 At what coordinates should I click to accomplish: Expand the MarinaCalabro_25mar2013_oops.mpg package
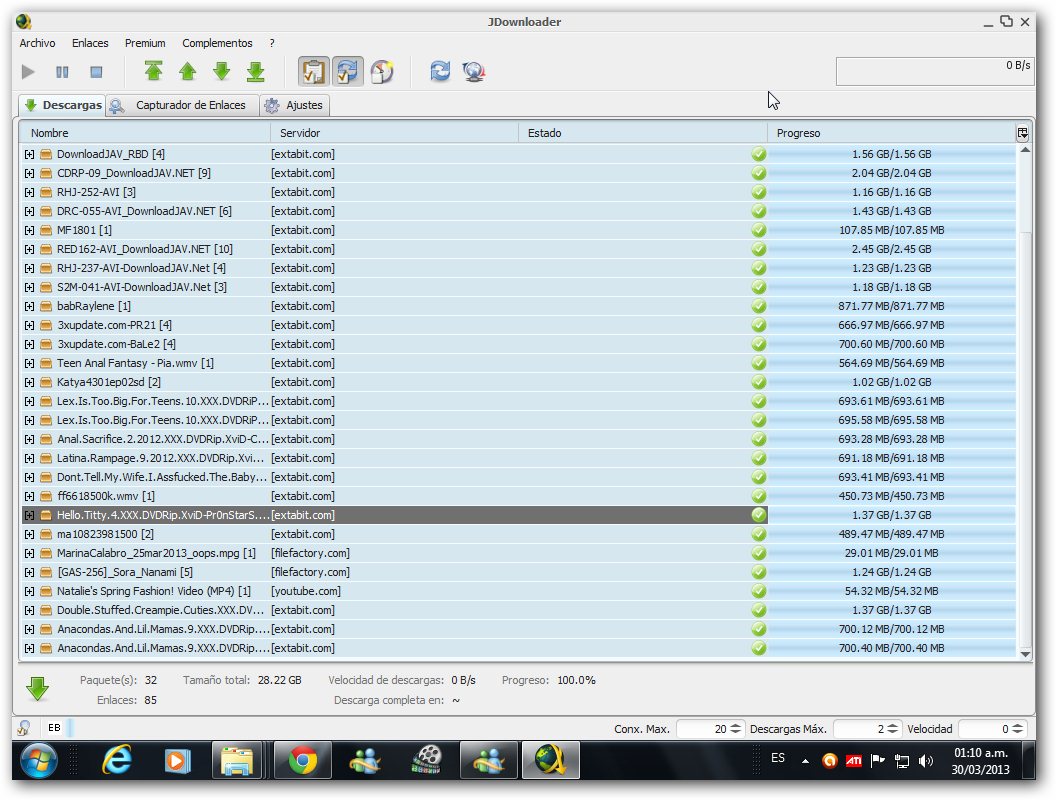click(x=30, y=554)
